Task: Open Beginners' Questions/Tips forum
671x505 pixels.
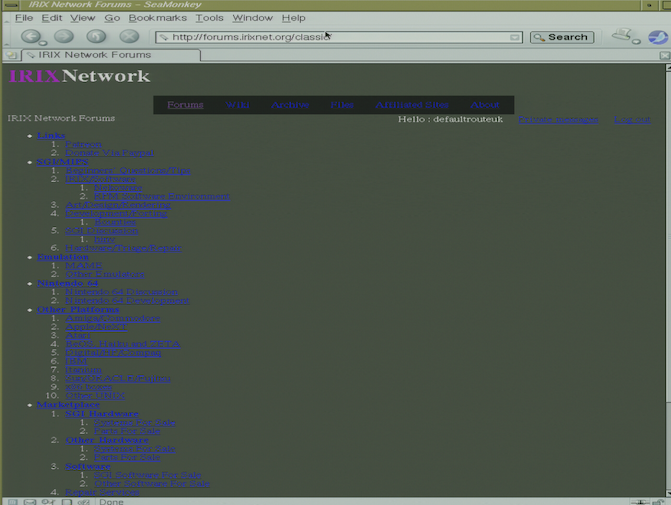Action: click(128, 170)
